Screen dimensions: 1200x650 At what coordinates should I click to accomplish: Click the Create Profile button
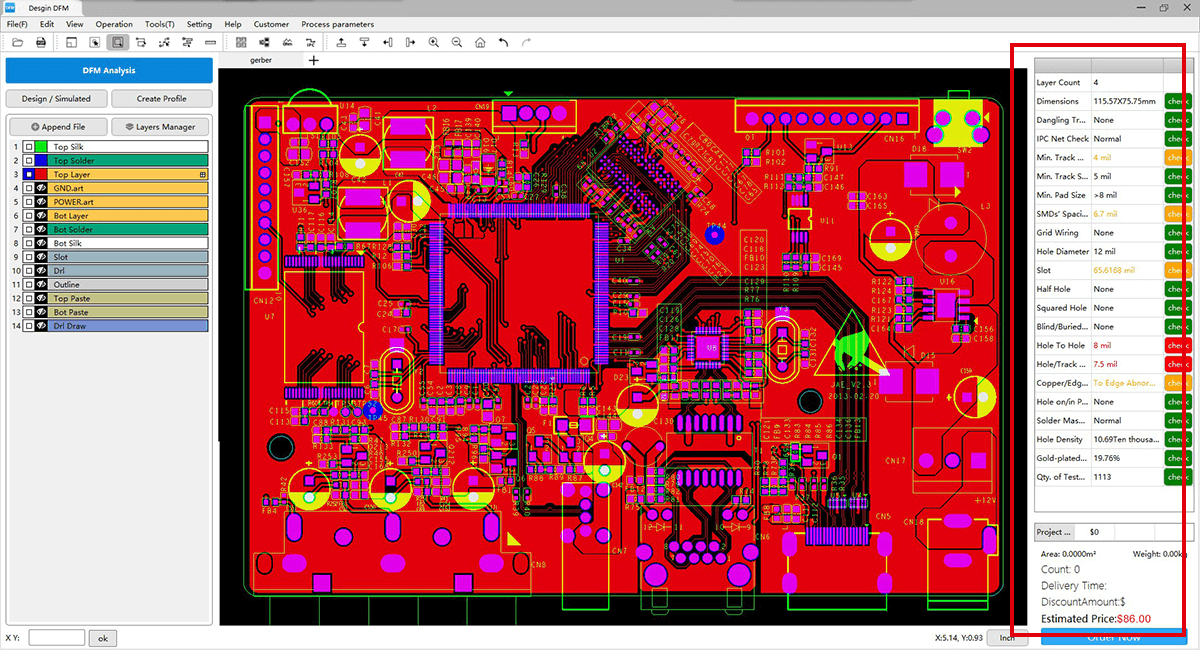[x=161, y=98]
